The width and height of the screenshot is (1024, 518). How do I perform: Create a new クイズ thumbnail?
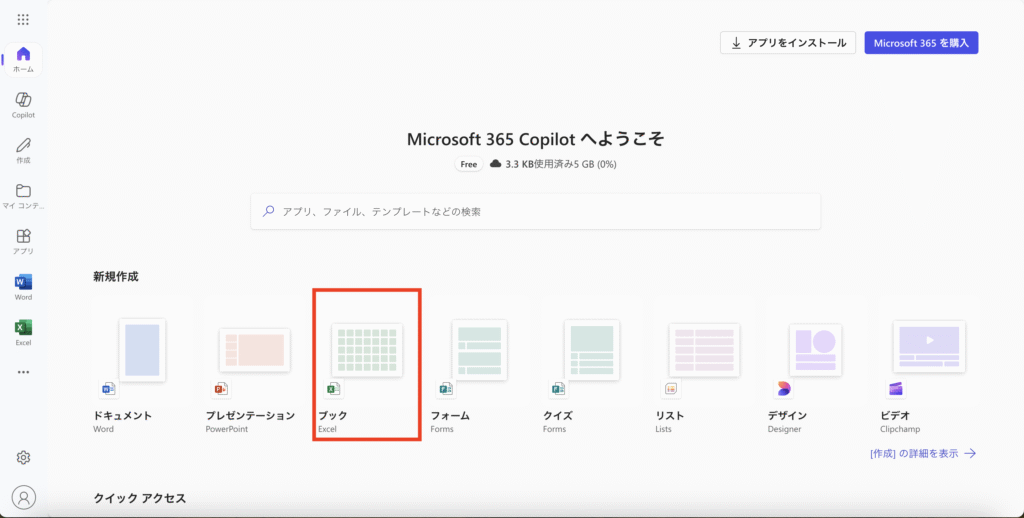592,350
